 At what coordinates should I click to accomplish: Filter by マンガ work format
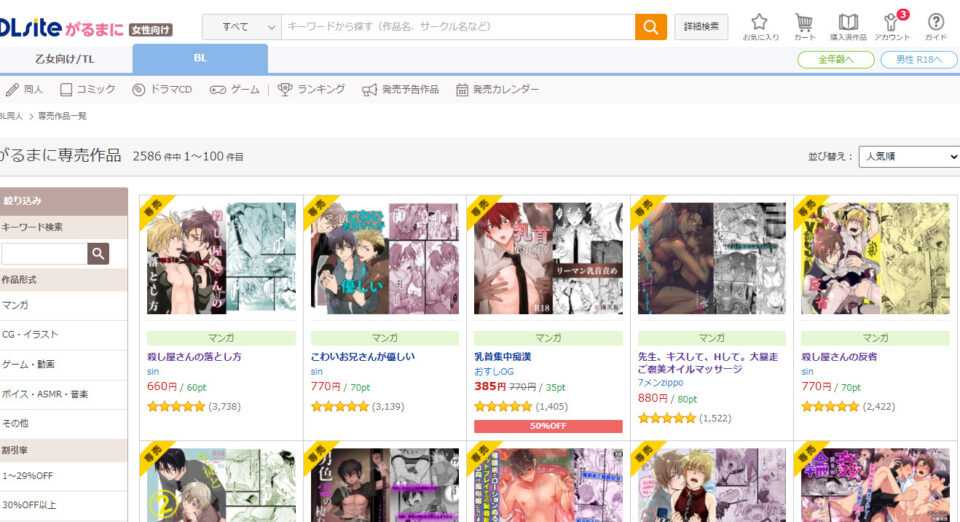[64, 305]
